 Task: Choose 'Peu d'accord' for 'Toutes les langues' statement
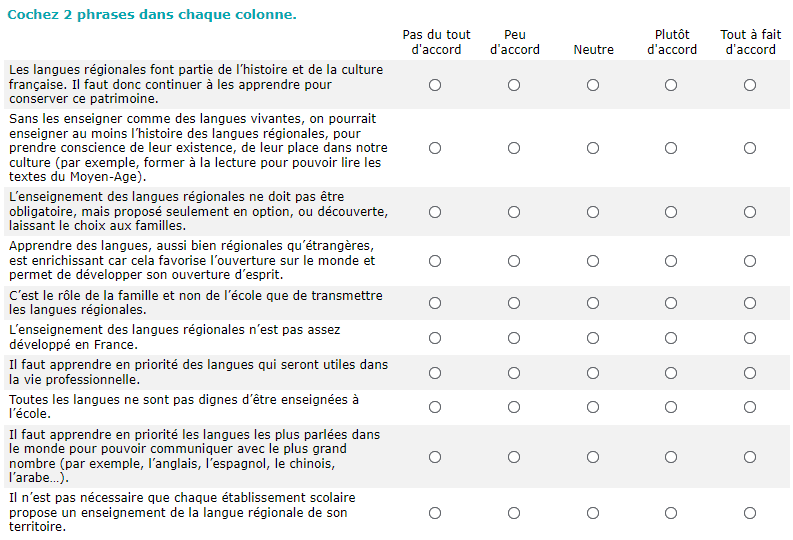pos(514,407)
